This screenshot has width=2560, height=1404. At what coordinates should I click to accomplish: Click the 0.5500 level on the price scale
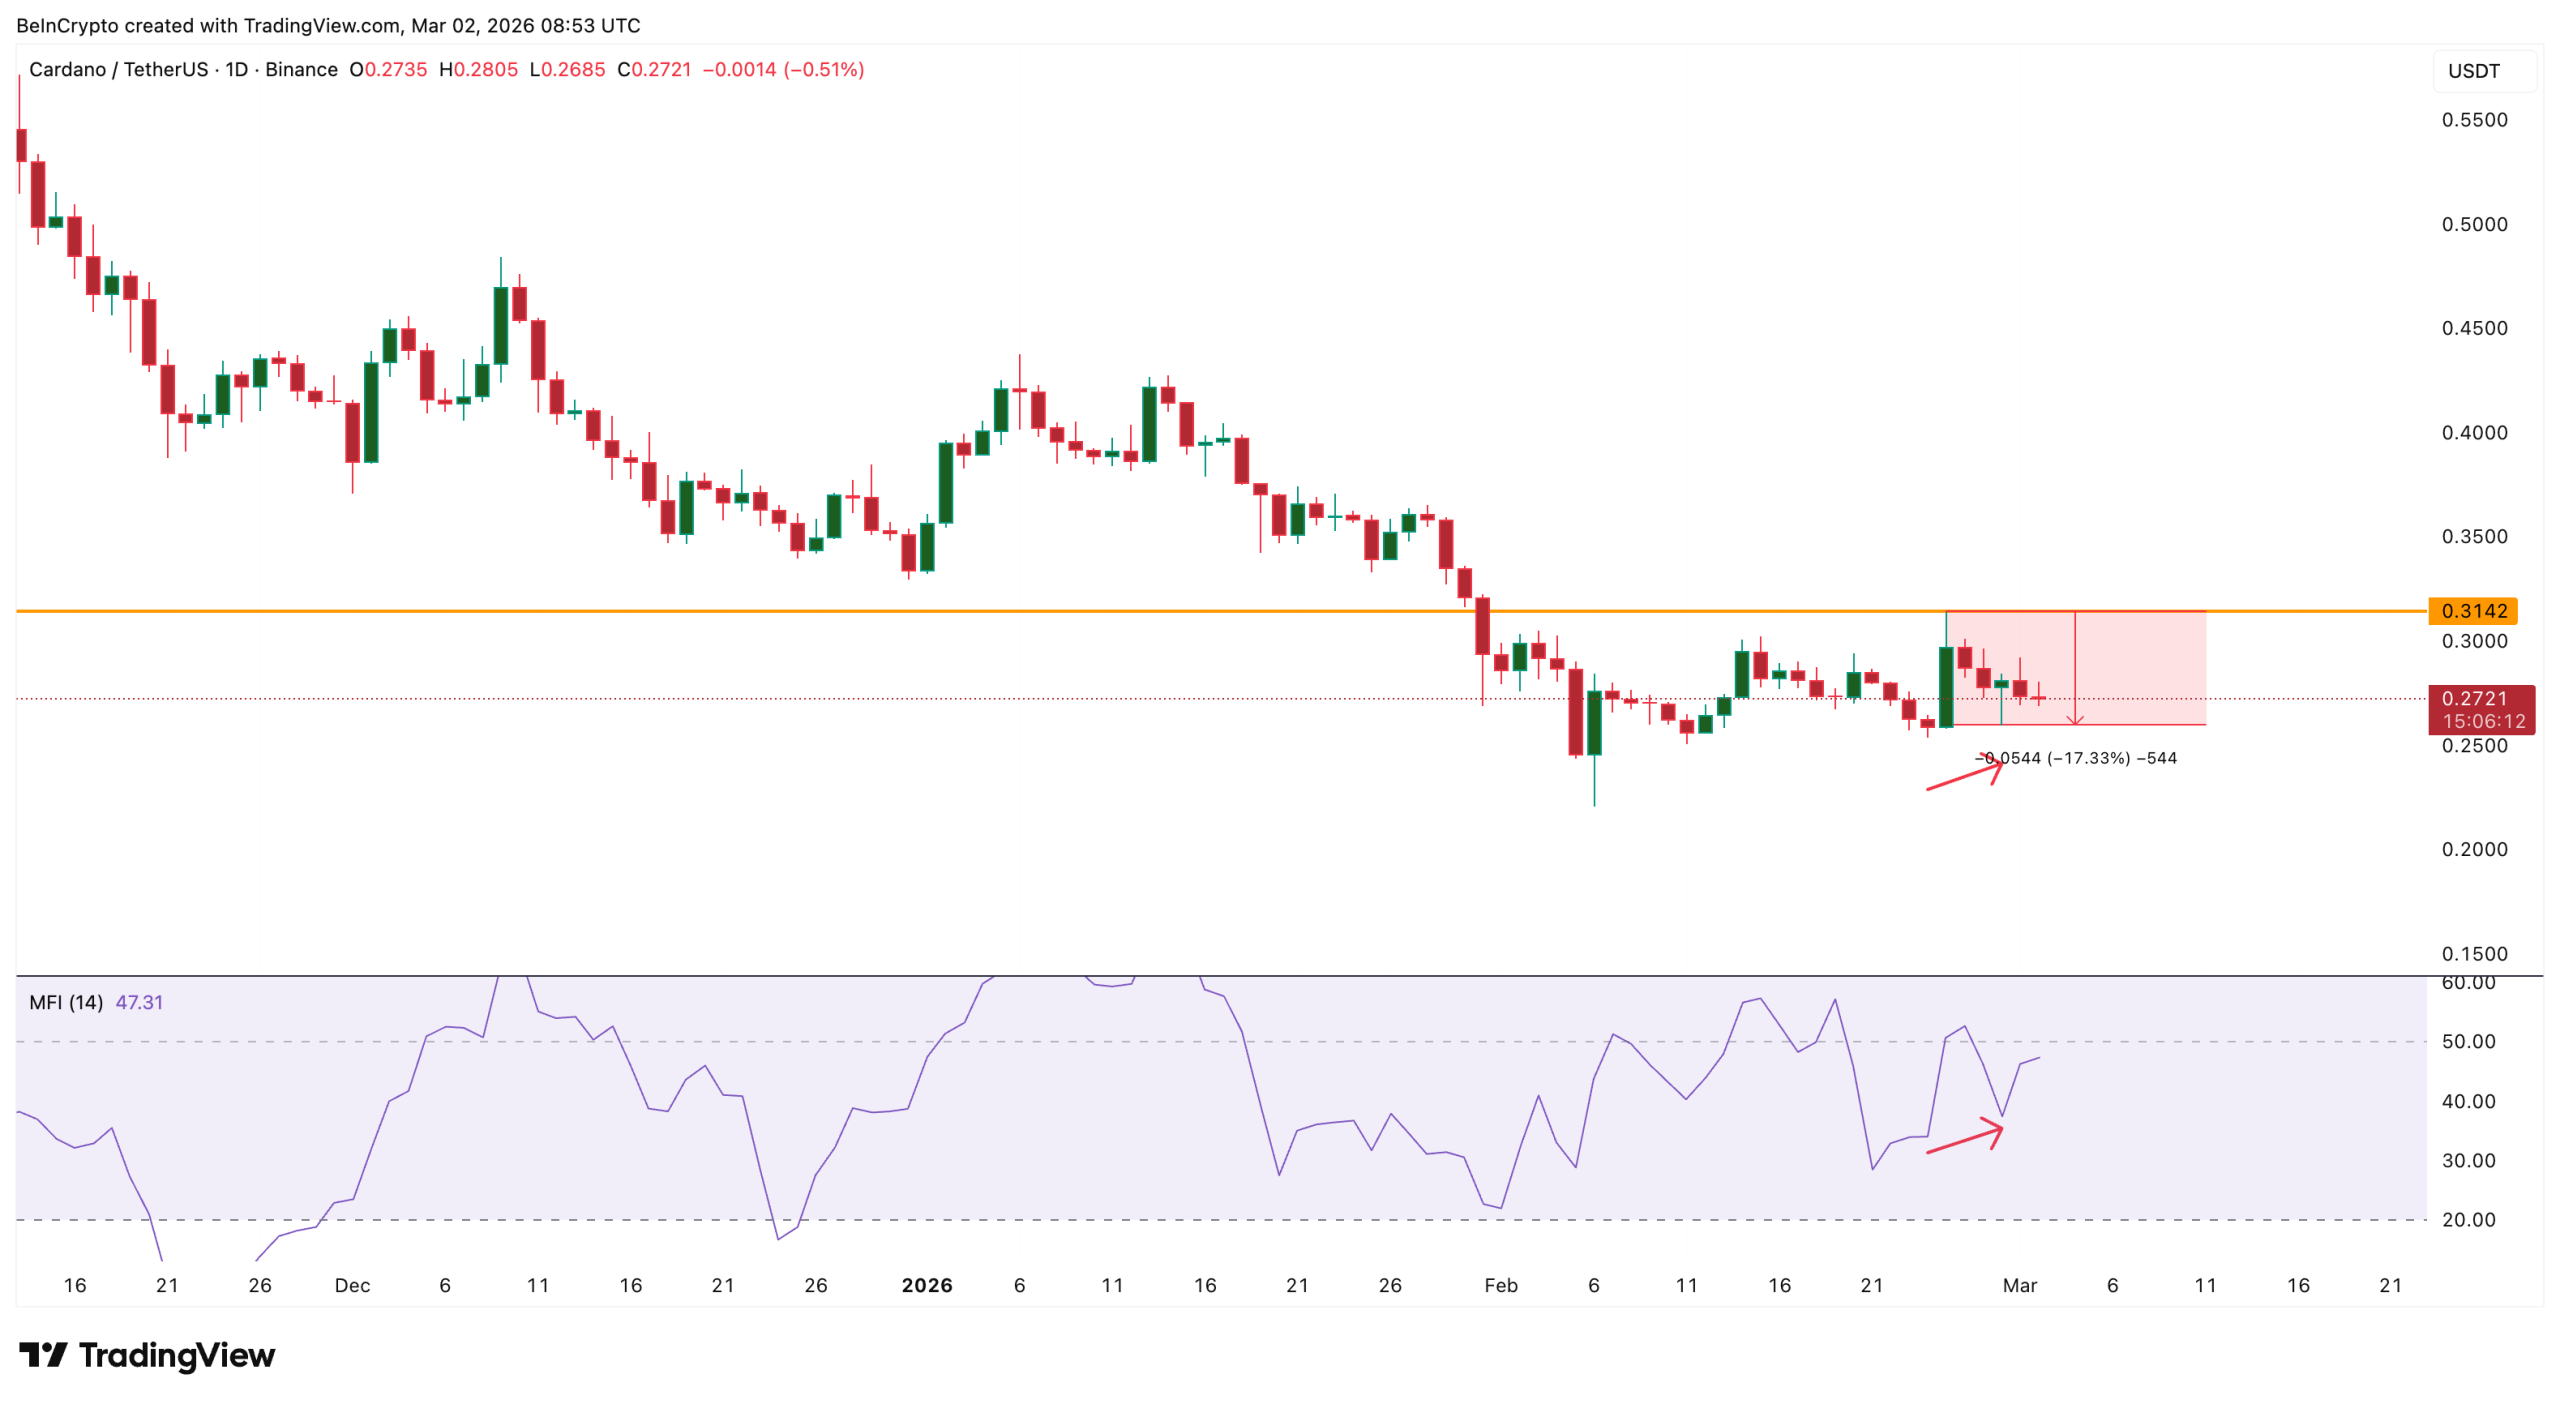(2473, 120)
